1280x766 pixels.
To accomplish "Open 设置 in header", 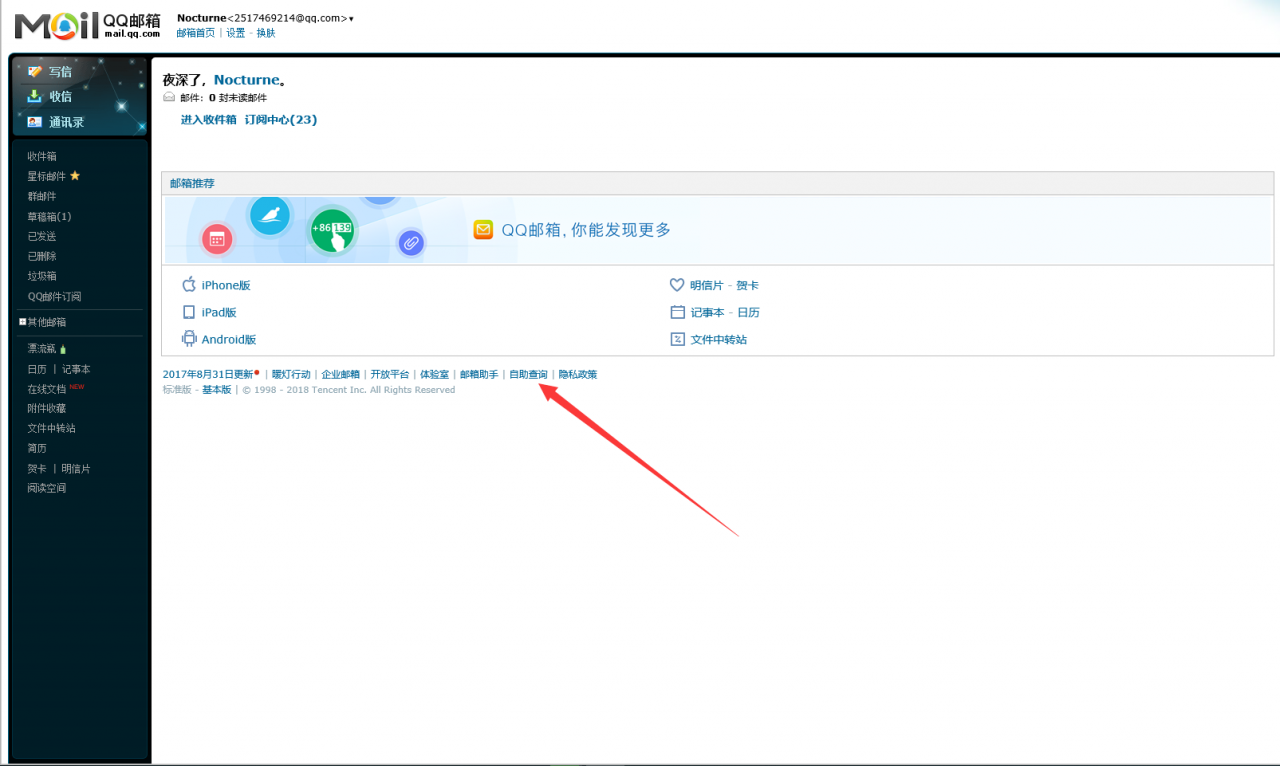I will (236, 33).
